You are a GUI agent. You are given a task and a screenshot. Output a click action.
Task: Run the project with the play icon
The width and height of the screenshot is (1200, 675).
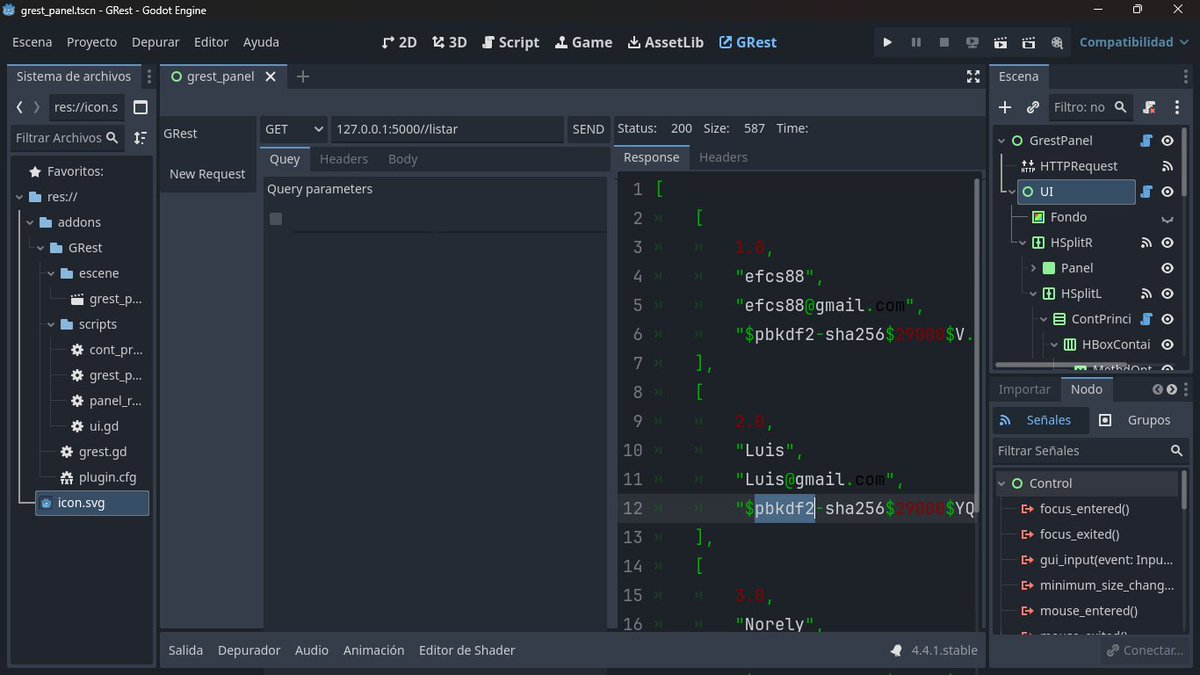coord(887,42)
